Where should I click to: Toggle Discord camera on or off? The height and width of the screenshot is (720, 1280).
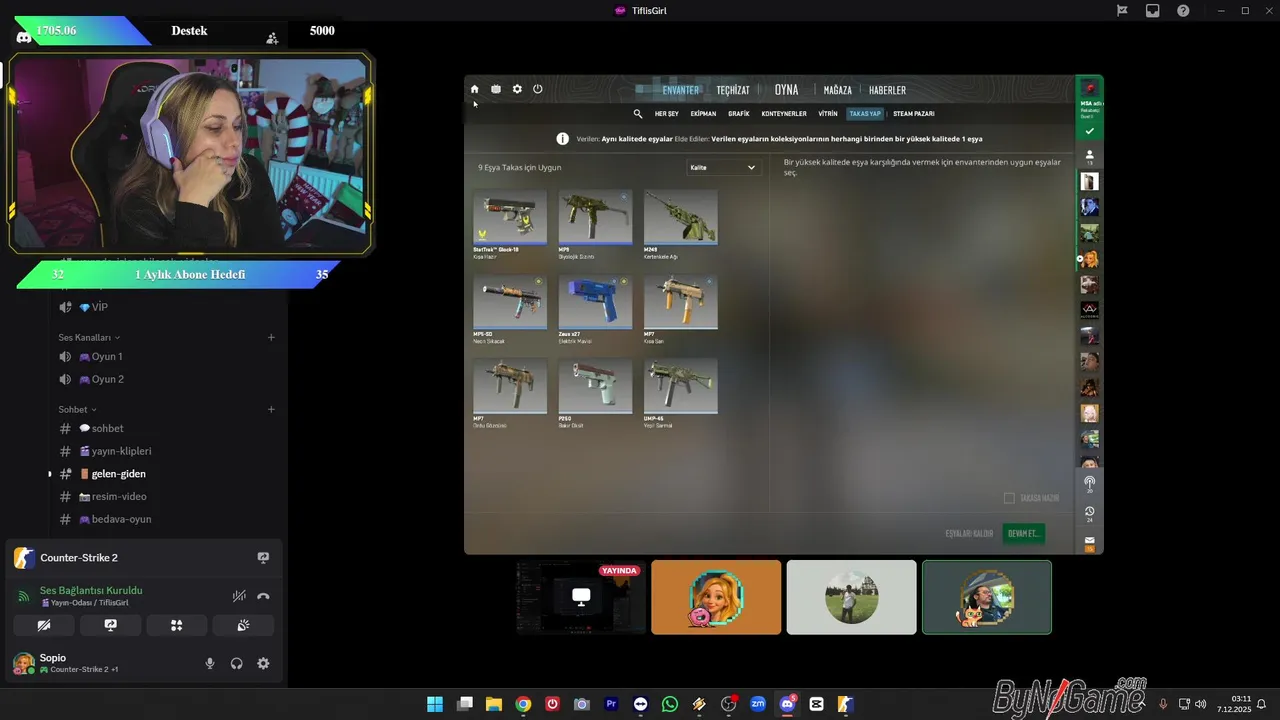pyautogui.click(x=44, y=625)
